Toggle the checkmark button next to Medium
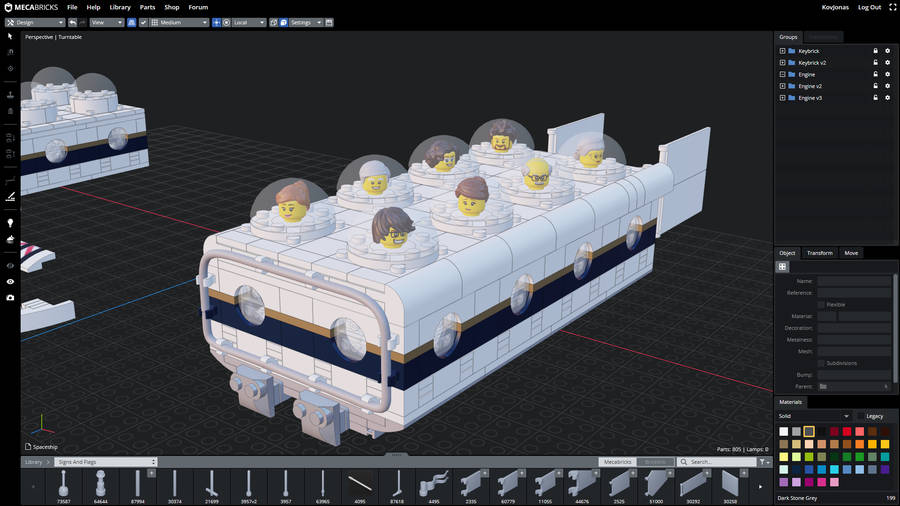Viewport: 900px width, 506px height. click(143, 22)
